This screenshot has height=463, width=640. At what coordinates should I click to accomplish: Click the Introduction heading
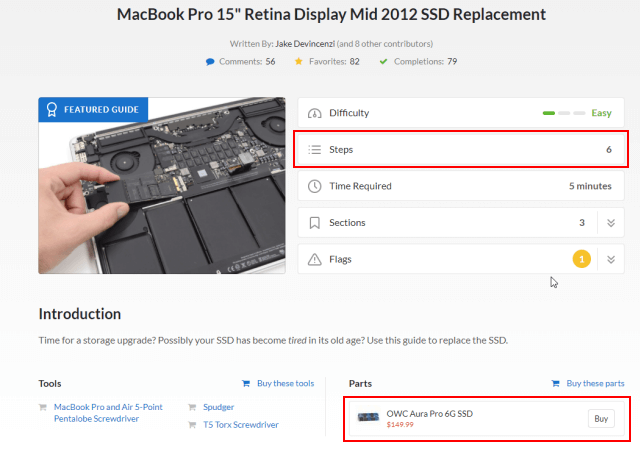coord(80,314)
